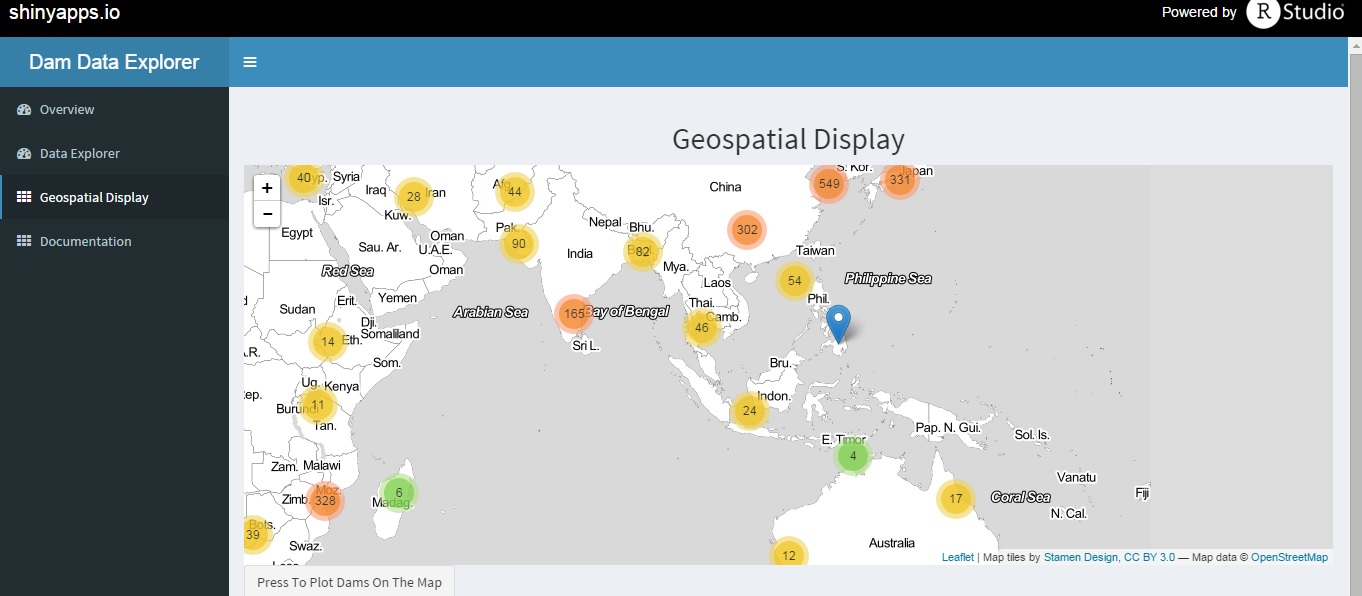Open the CC BY 3.0 license link

[1149, 557]
